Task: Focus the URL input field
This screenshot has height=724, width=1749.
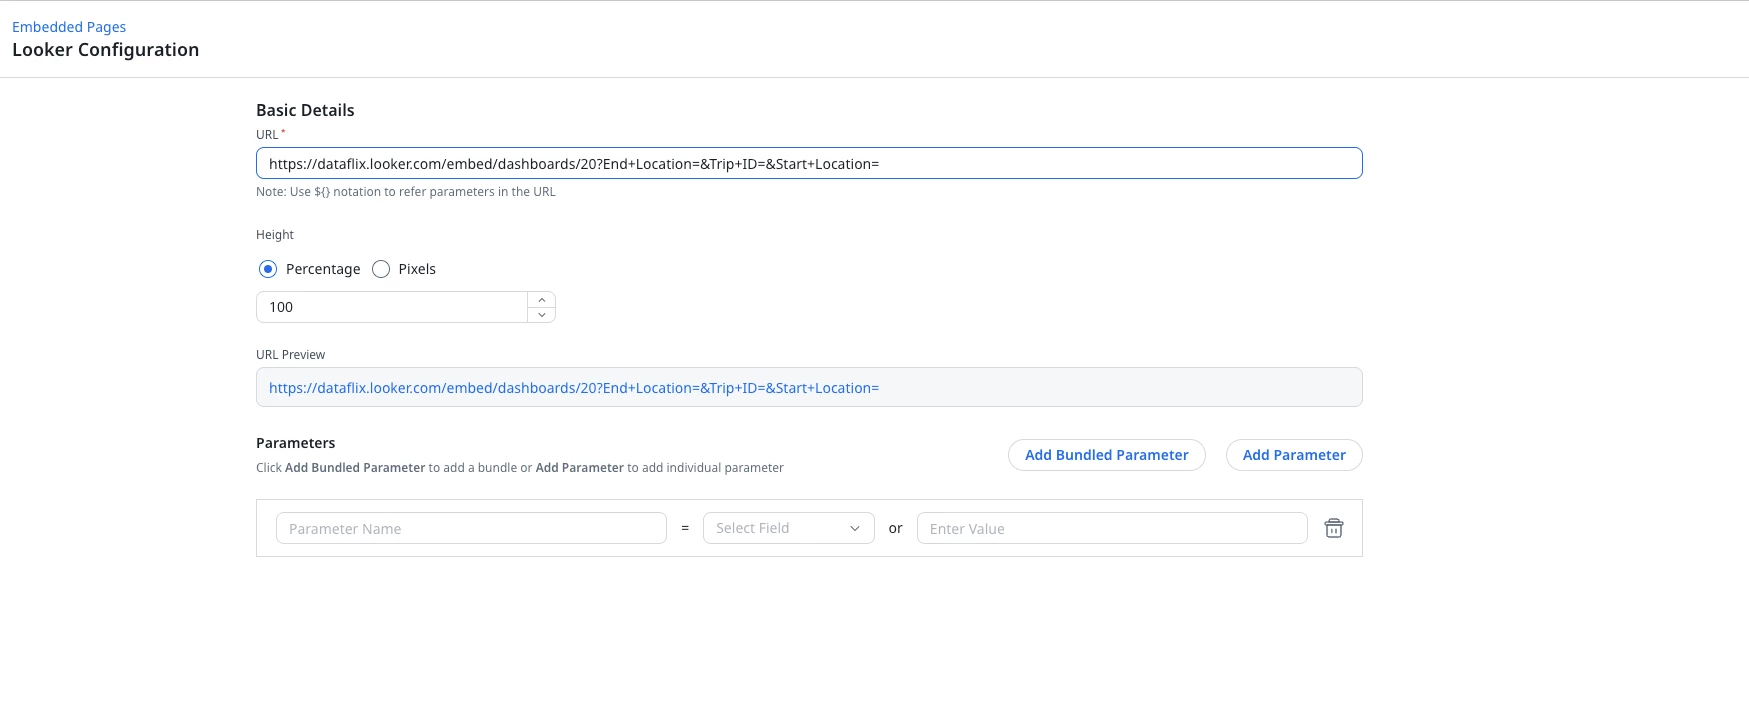Action: click(x=809, y=163)
